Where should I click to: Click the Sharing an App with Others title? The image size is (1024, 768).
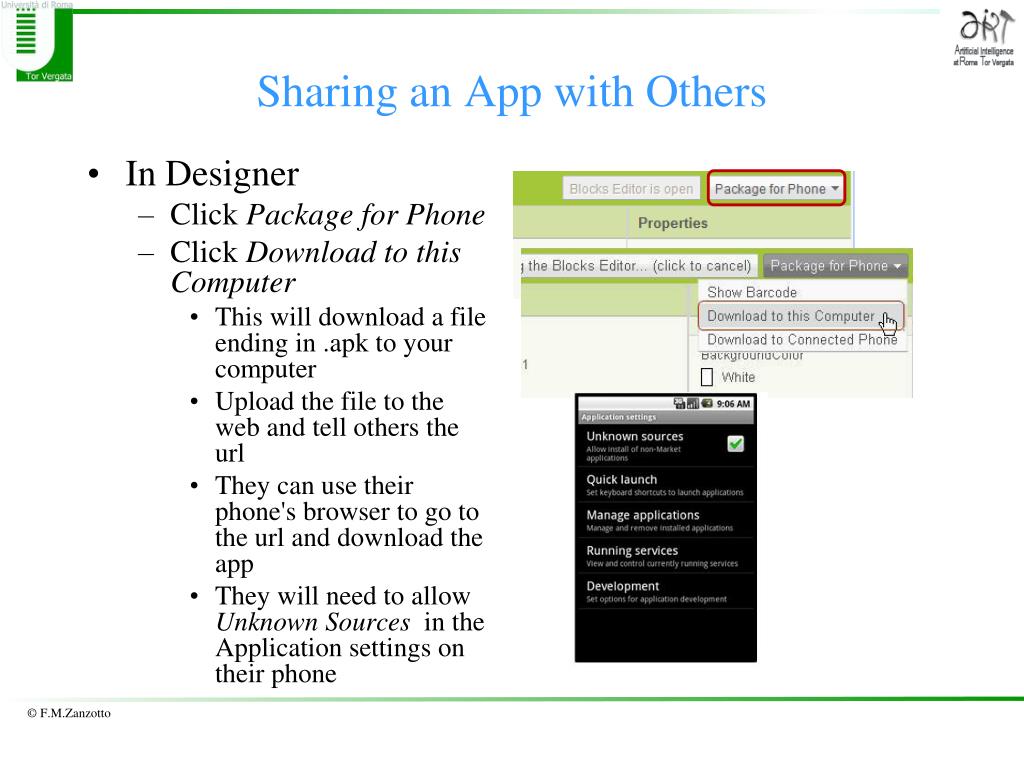coord(511,92)
